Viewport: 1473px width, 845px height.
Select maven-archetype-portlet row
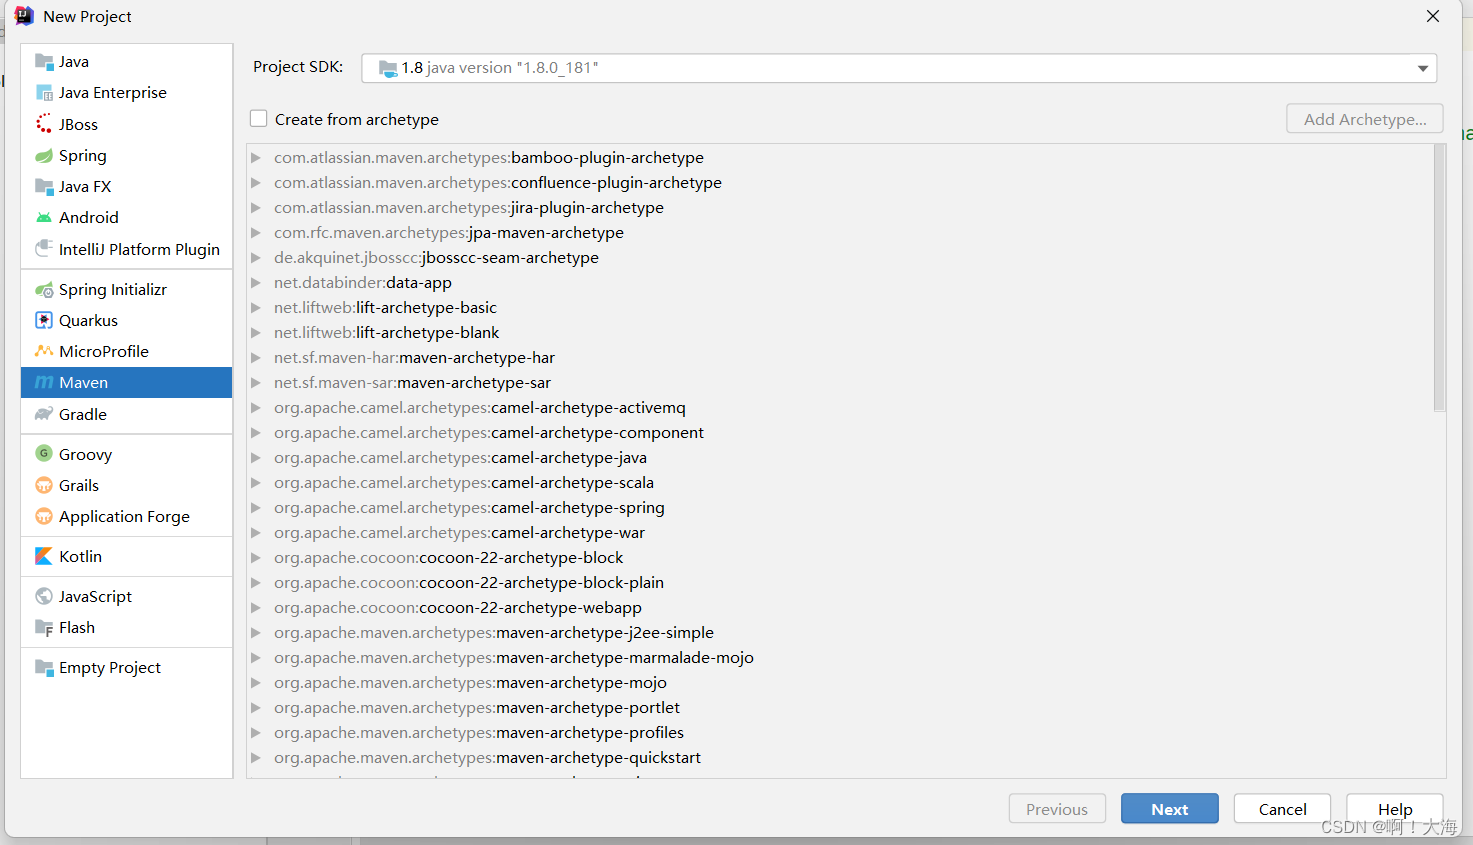click(x=840, y=708)
